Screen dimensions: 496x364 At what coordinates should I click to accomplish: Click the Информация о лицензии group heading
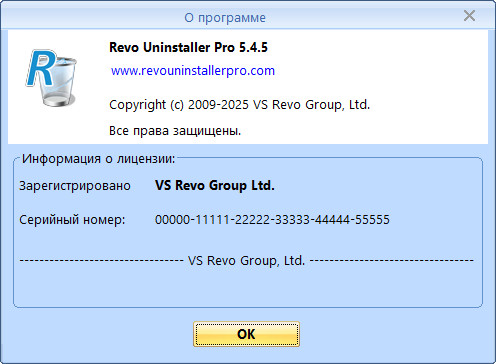tap(98, 159)
